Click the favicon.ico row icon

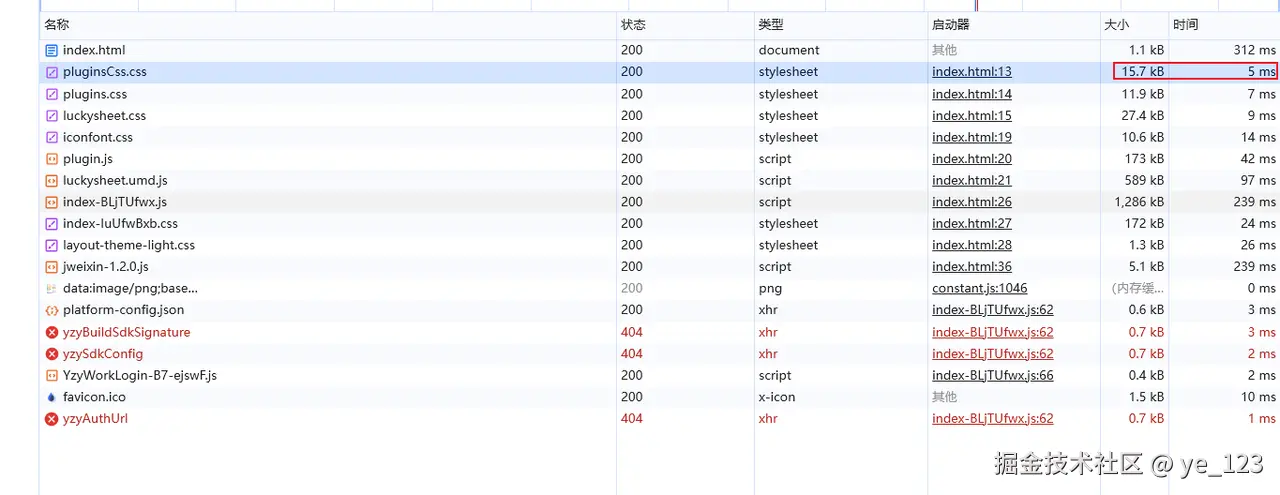[52, 397]
